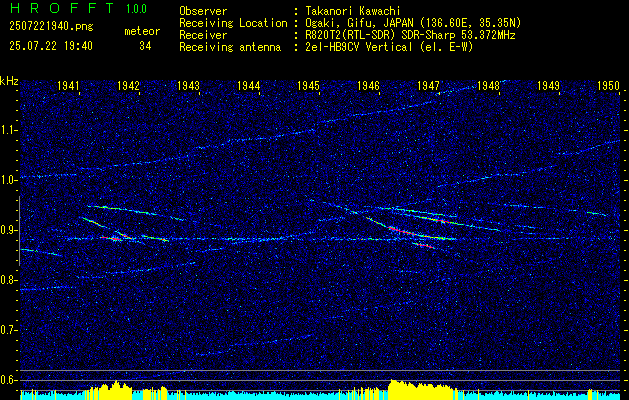Click observer name Takanori Kawachi
Screen dimensions: 629x400
(x=352, y=12)
